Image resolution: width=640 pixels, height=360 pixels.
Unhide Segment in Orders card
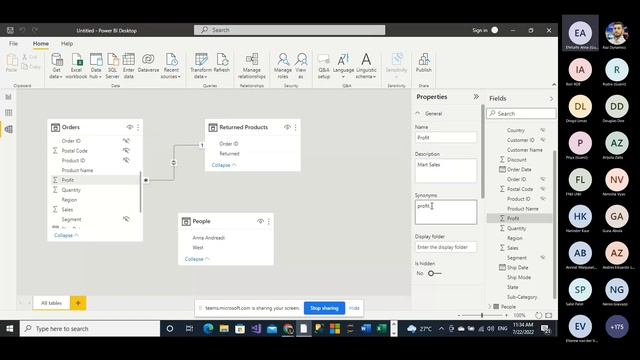[127, 219]
